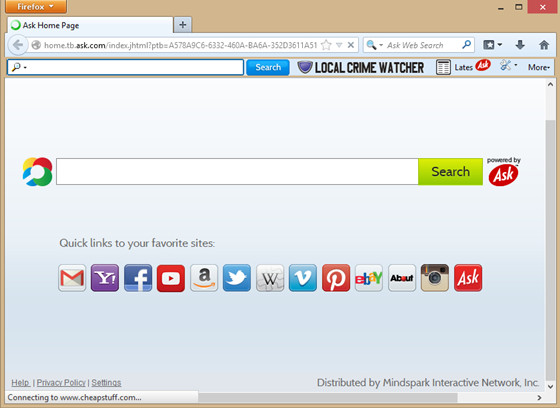Open toolbar search type dropdown magnifier
560x408 pixels.
[19, 67]
